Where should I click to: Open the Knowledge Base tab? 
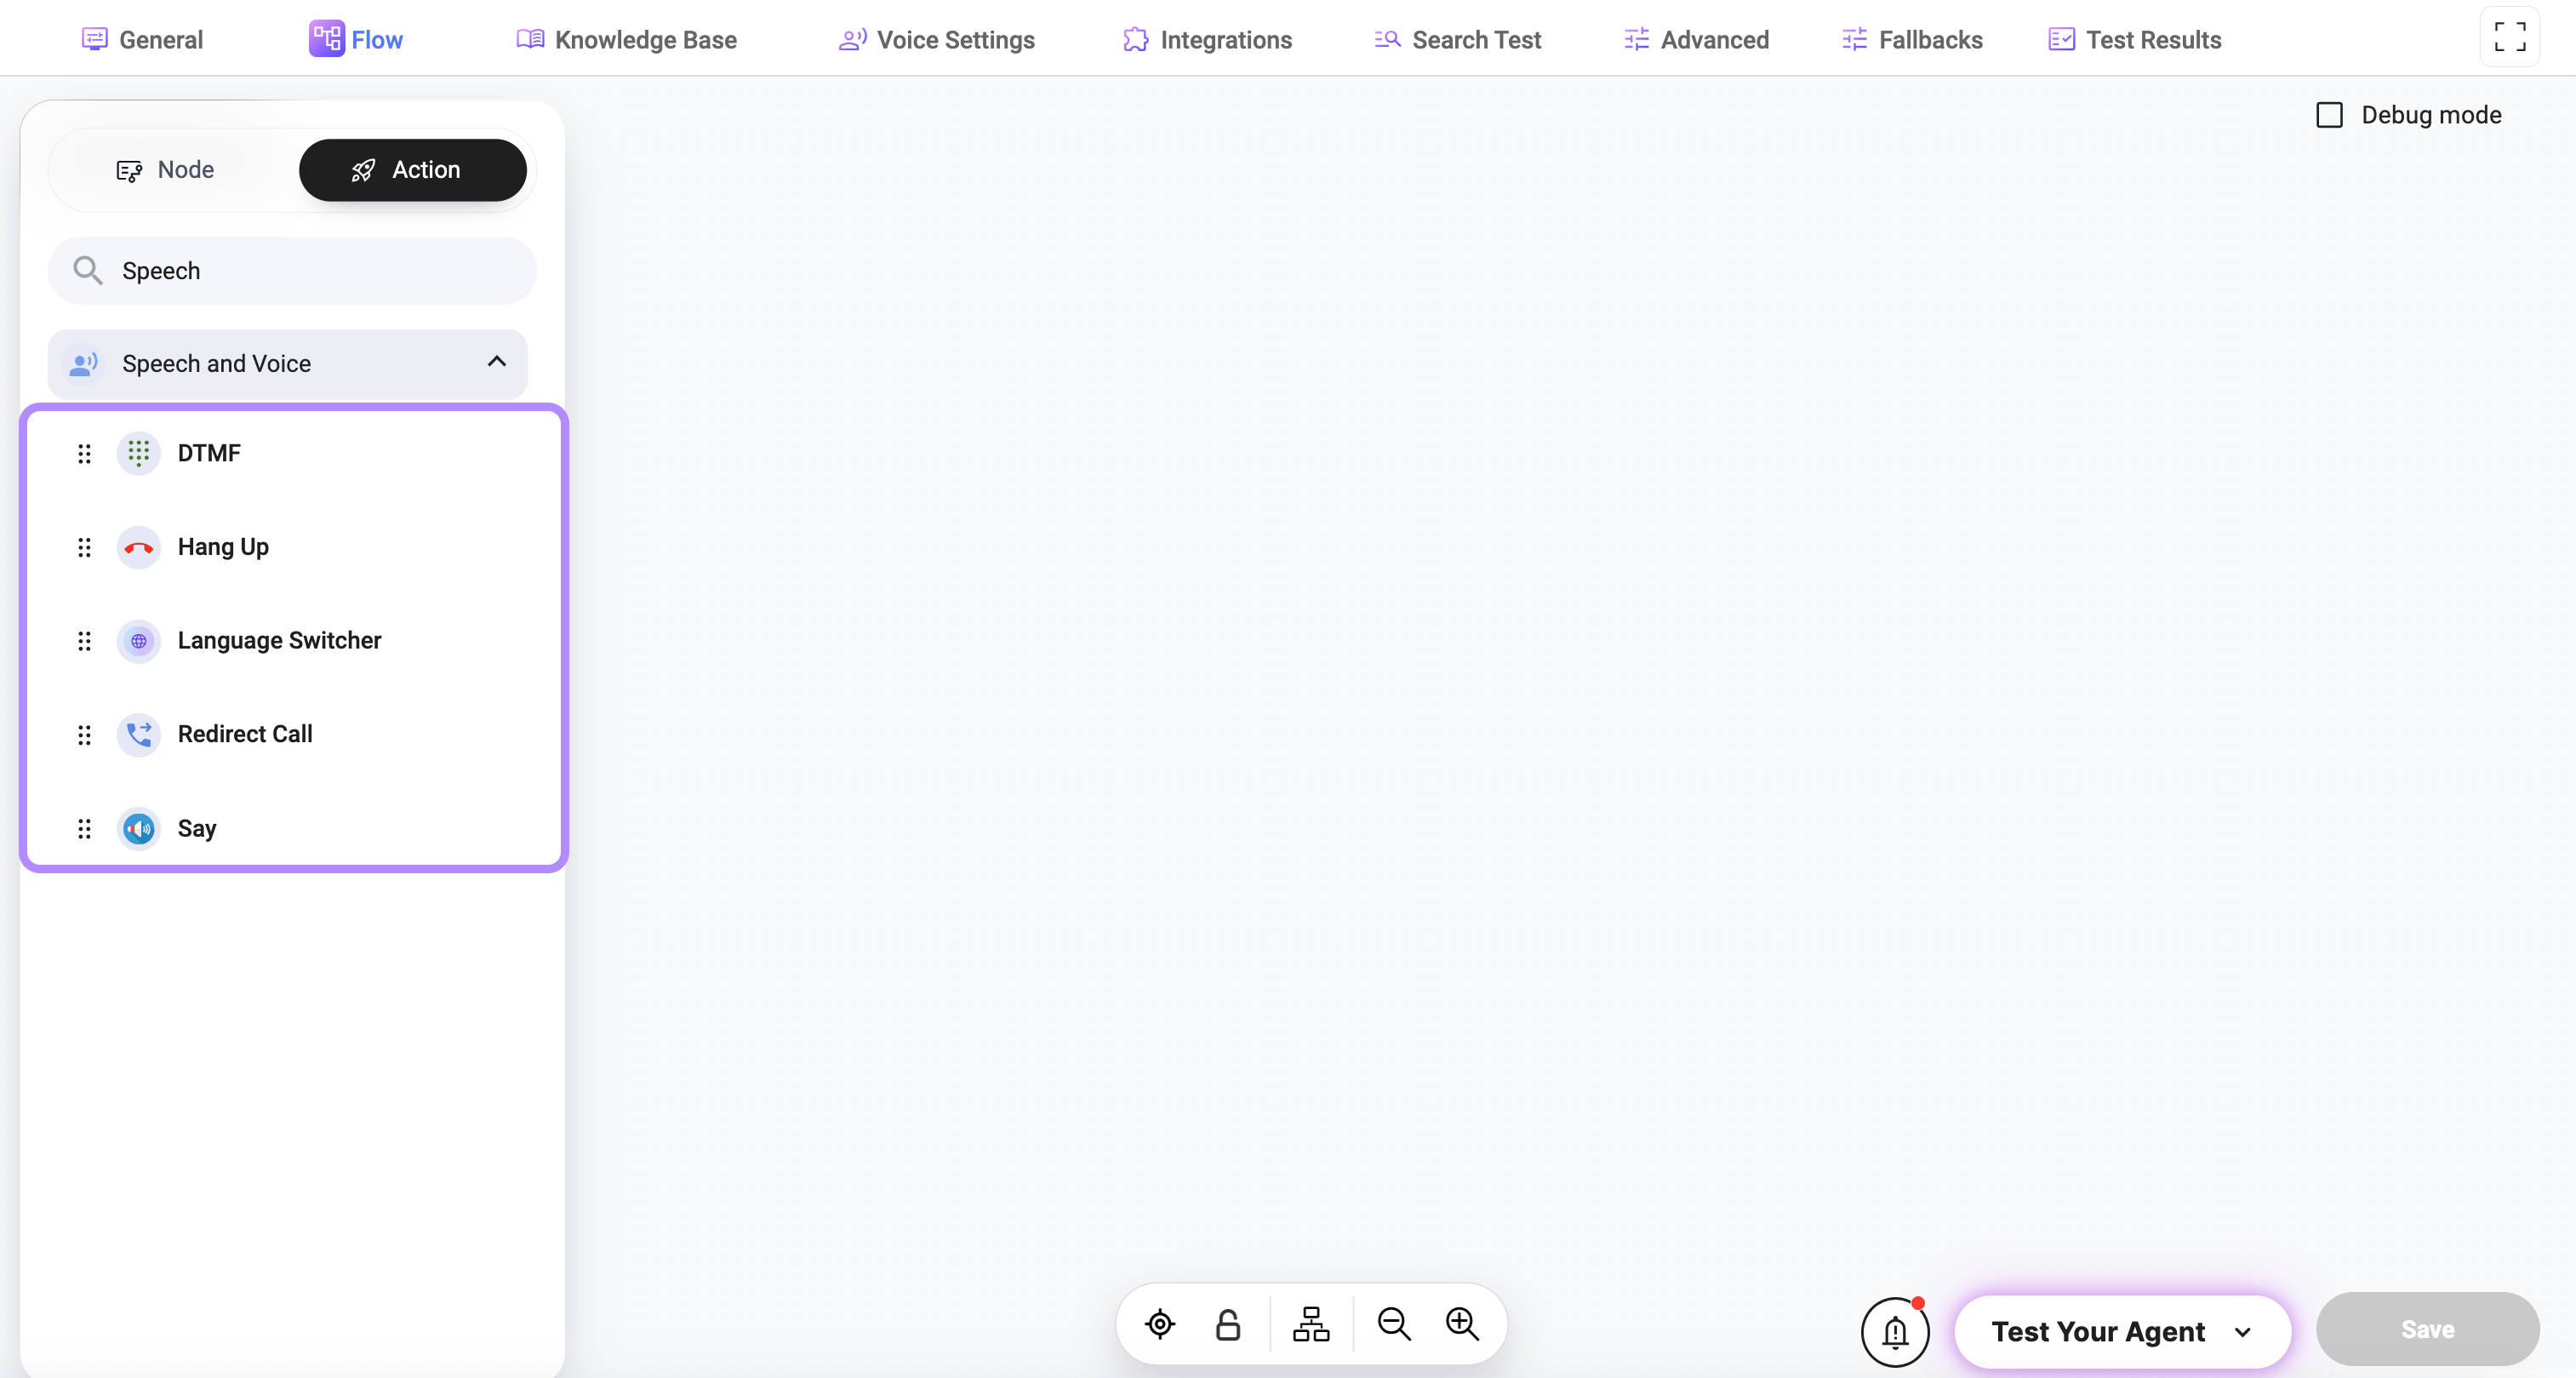627,40
